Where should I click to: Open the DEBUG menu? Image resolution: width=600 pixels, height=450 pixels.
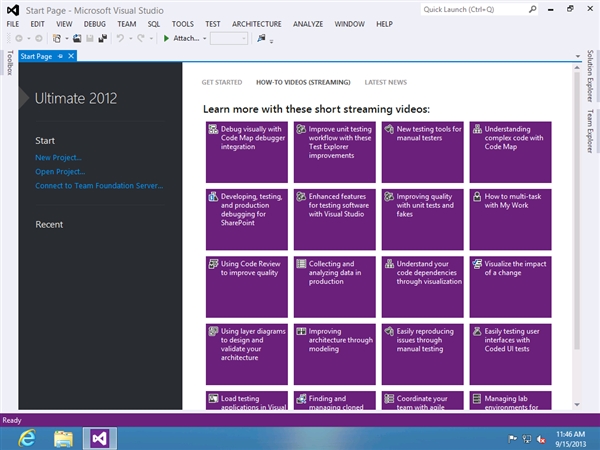95,24
